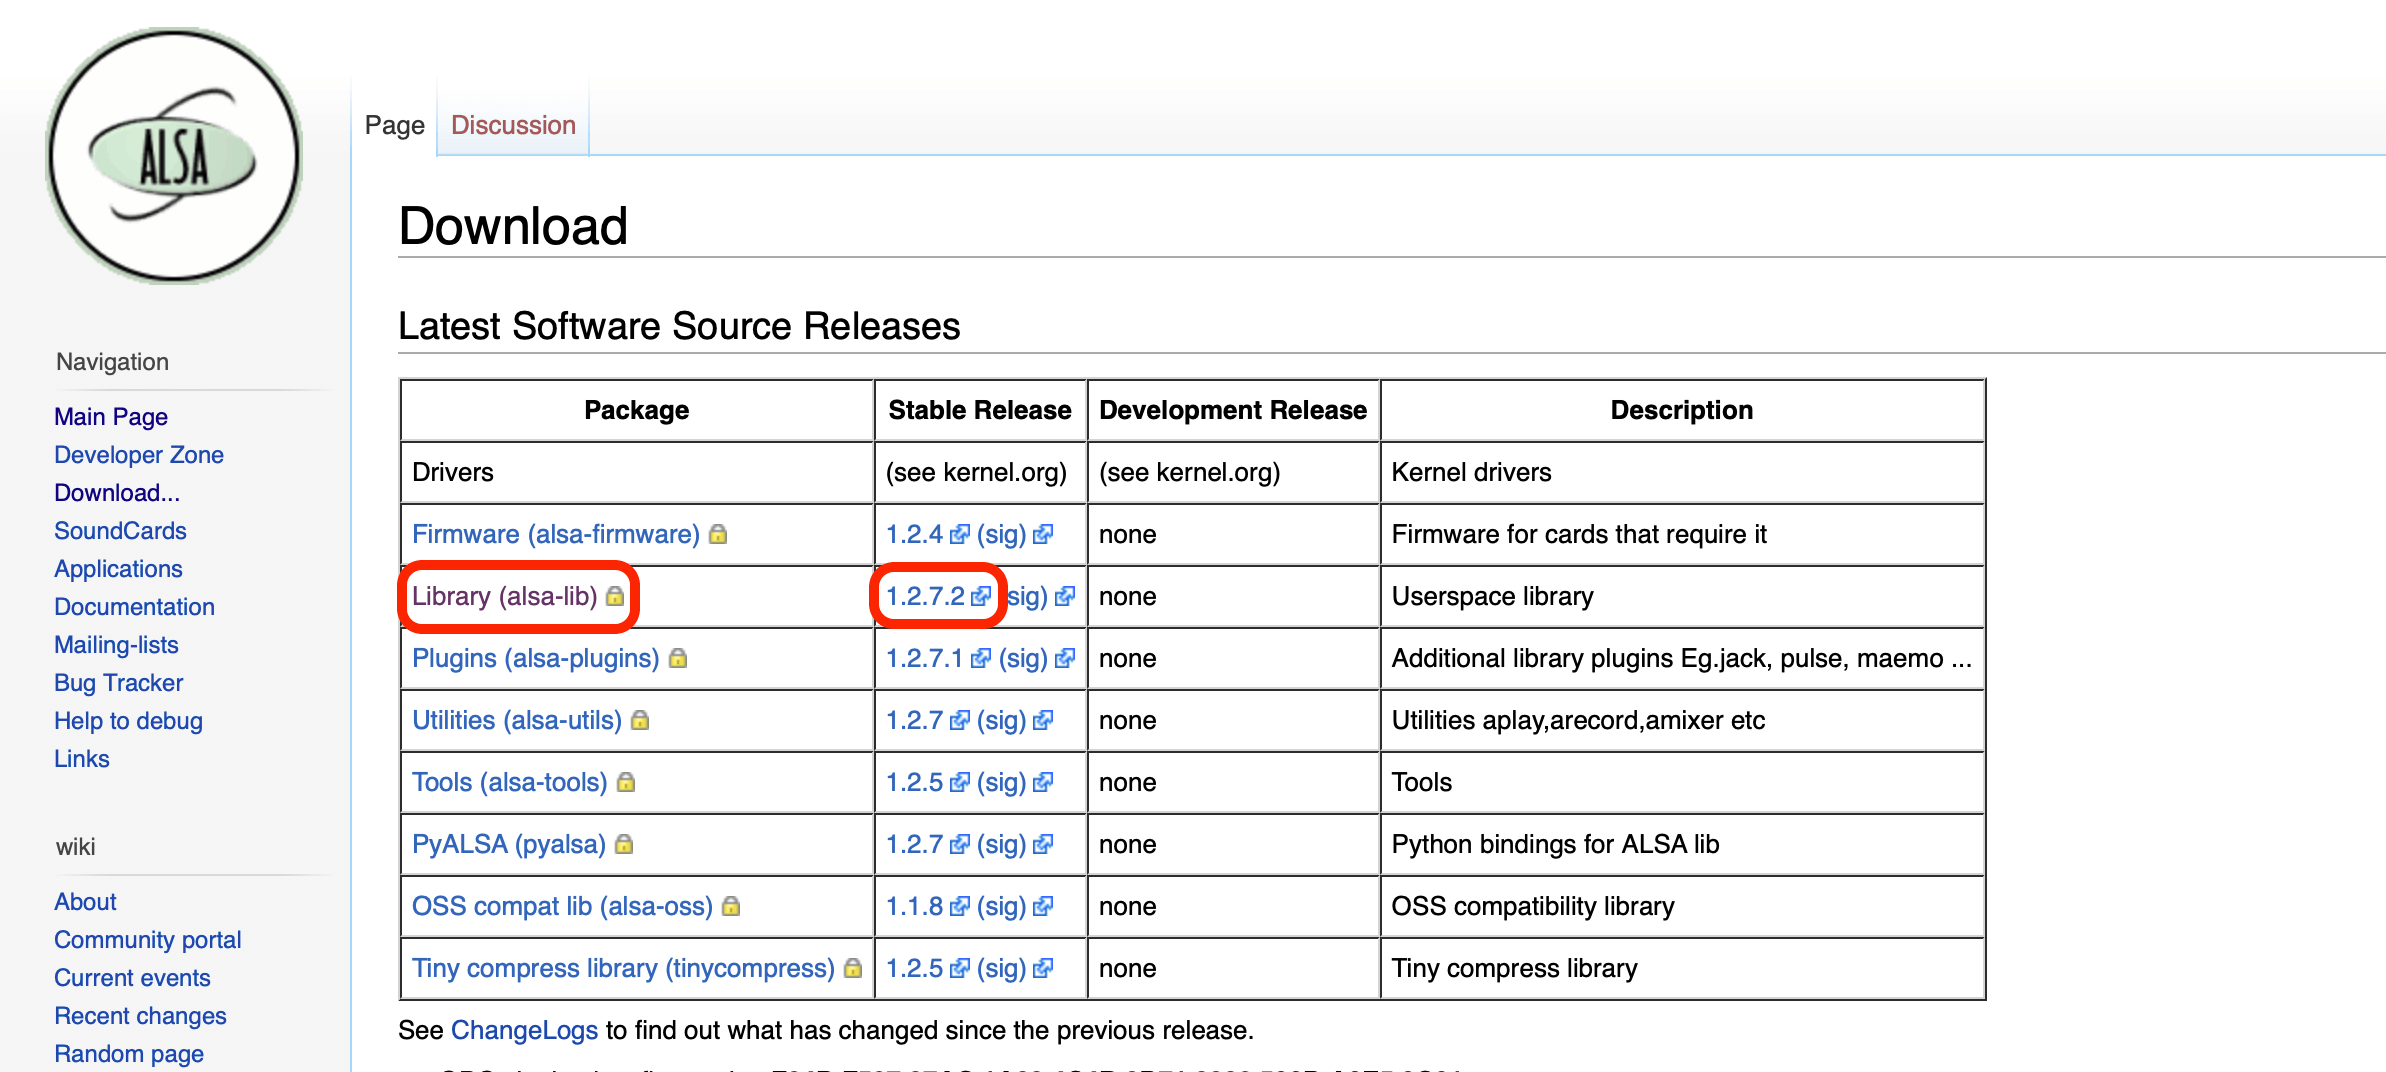Open Library (alsa-lib) package link
Image resolution: width=2386 pixels, height=1072 pixels.
[x=505, y=597]
